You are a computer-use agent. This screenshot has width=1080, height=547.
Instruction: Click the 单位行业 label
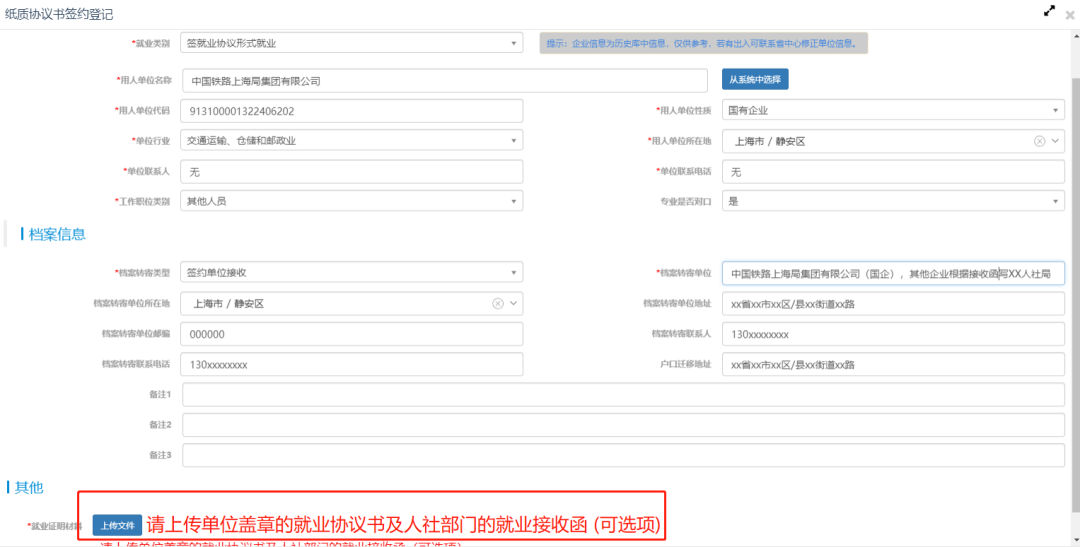[x=151, y=141]
